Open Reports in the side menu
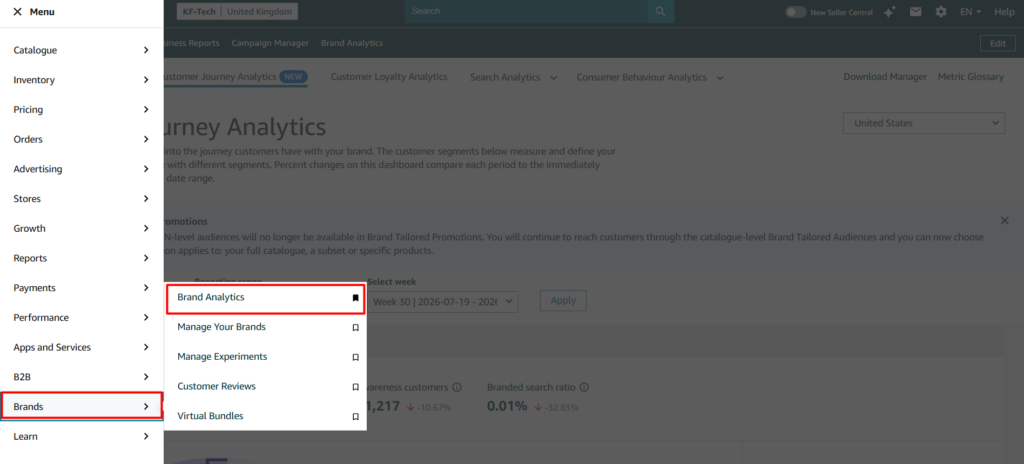The image size is (1024, 464). (x=82, y=258)
